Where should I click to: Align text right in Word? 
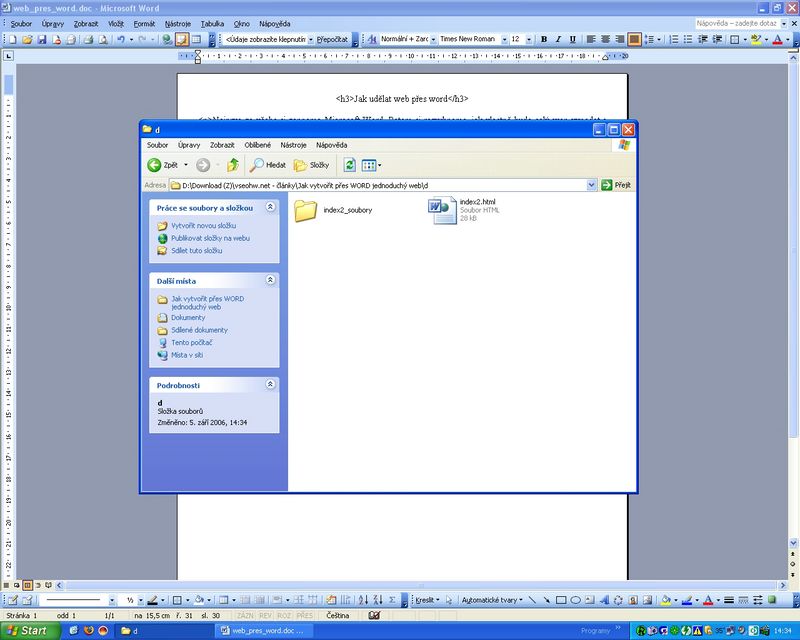tap(619, 39)
